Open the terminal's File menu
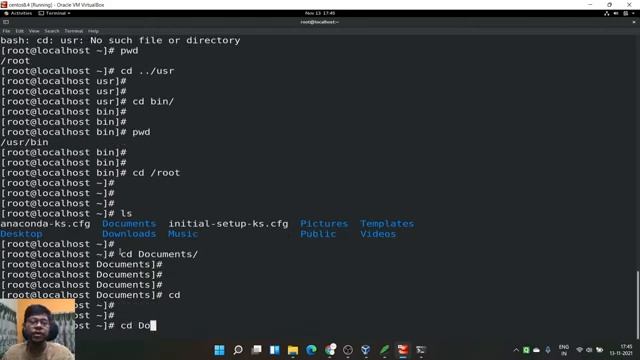Viewport: 640px width, 360px height. coord(6,31)
